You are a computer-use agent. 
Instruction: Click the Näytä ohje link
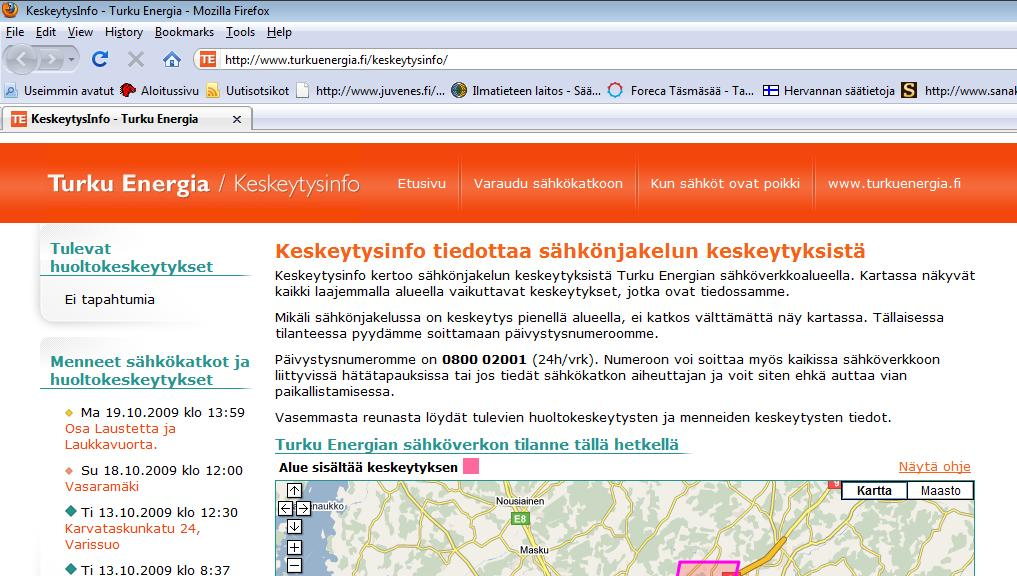click(x=935, y=466)
